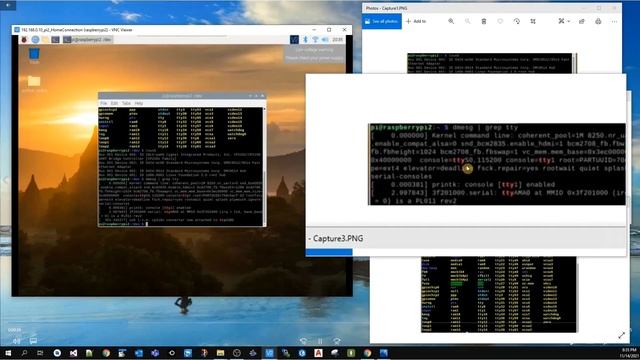This screenshot has width=640, height=360.
Task: Click the enlarged dmesg terminal preview image
Action: (497, 164)
